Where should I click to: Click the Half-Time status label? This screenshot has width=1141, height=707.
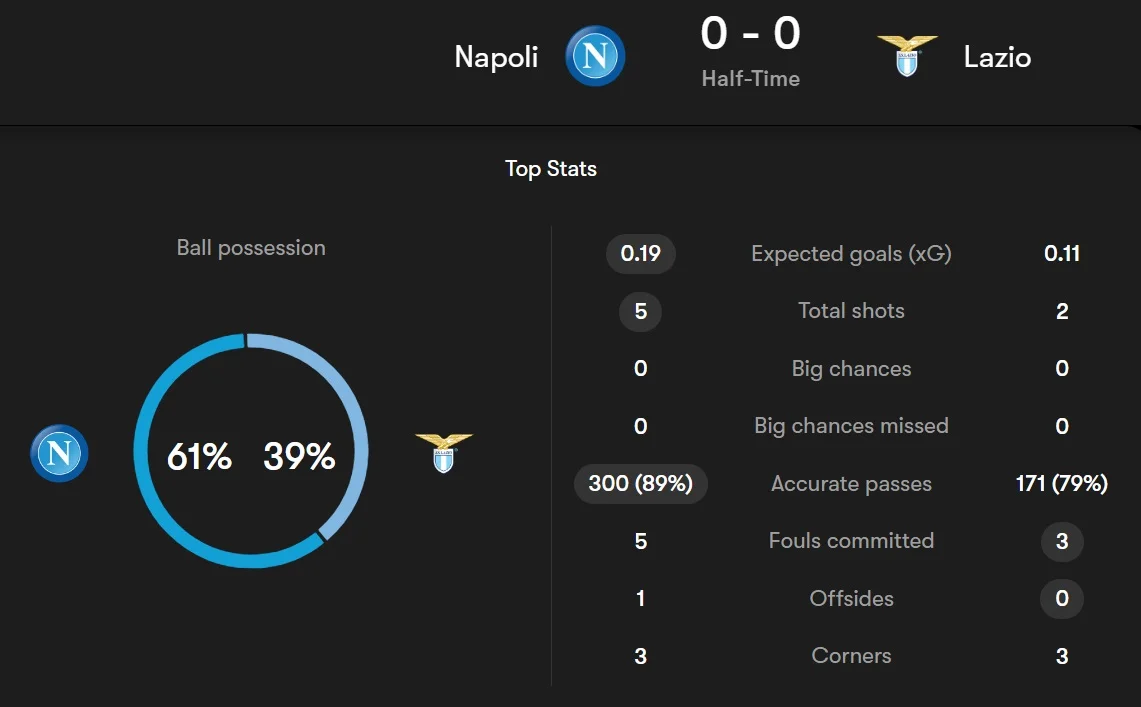click(750, 79)
